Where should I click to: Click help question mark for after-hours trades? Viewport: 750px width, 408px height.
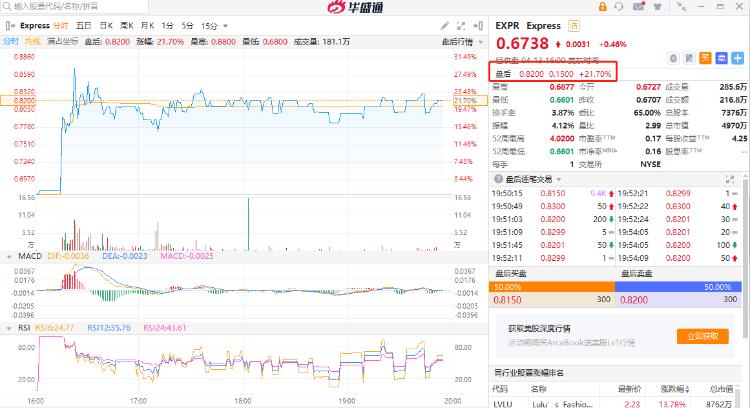point(498,179)
